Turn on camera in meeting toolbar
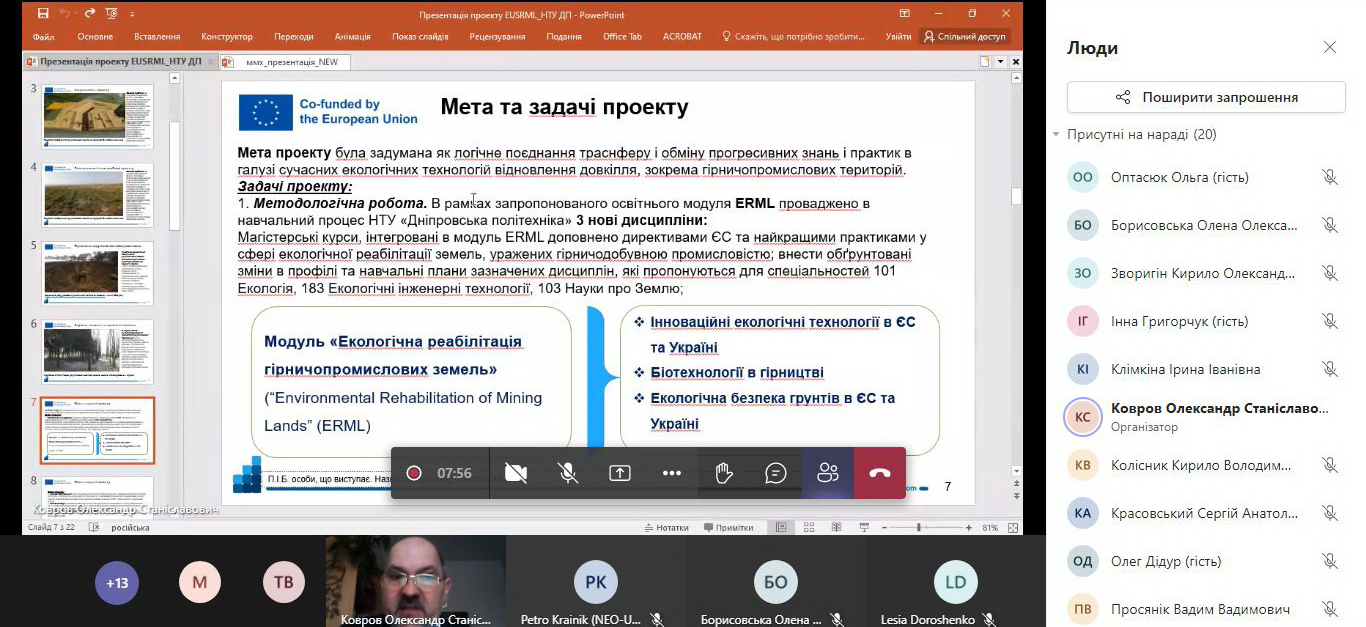1366x627 pixels. point(516,473)
